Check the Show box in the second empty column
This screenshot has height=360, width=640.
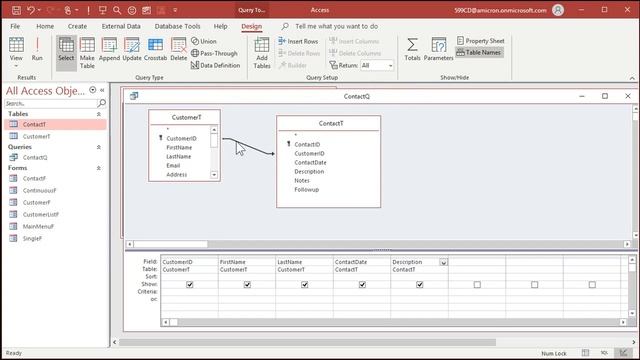tap(535, 284)
